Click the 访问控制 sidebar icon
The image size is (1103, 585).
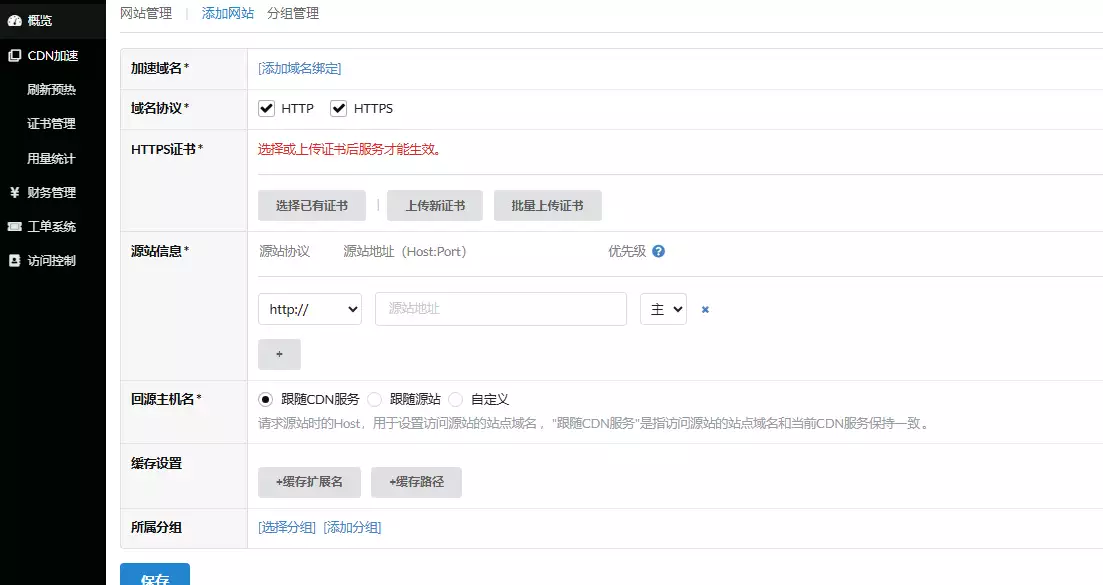pyautogui.click(x=14, y=261)
